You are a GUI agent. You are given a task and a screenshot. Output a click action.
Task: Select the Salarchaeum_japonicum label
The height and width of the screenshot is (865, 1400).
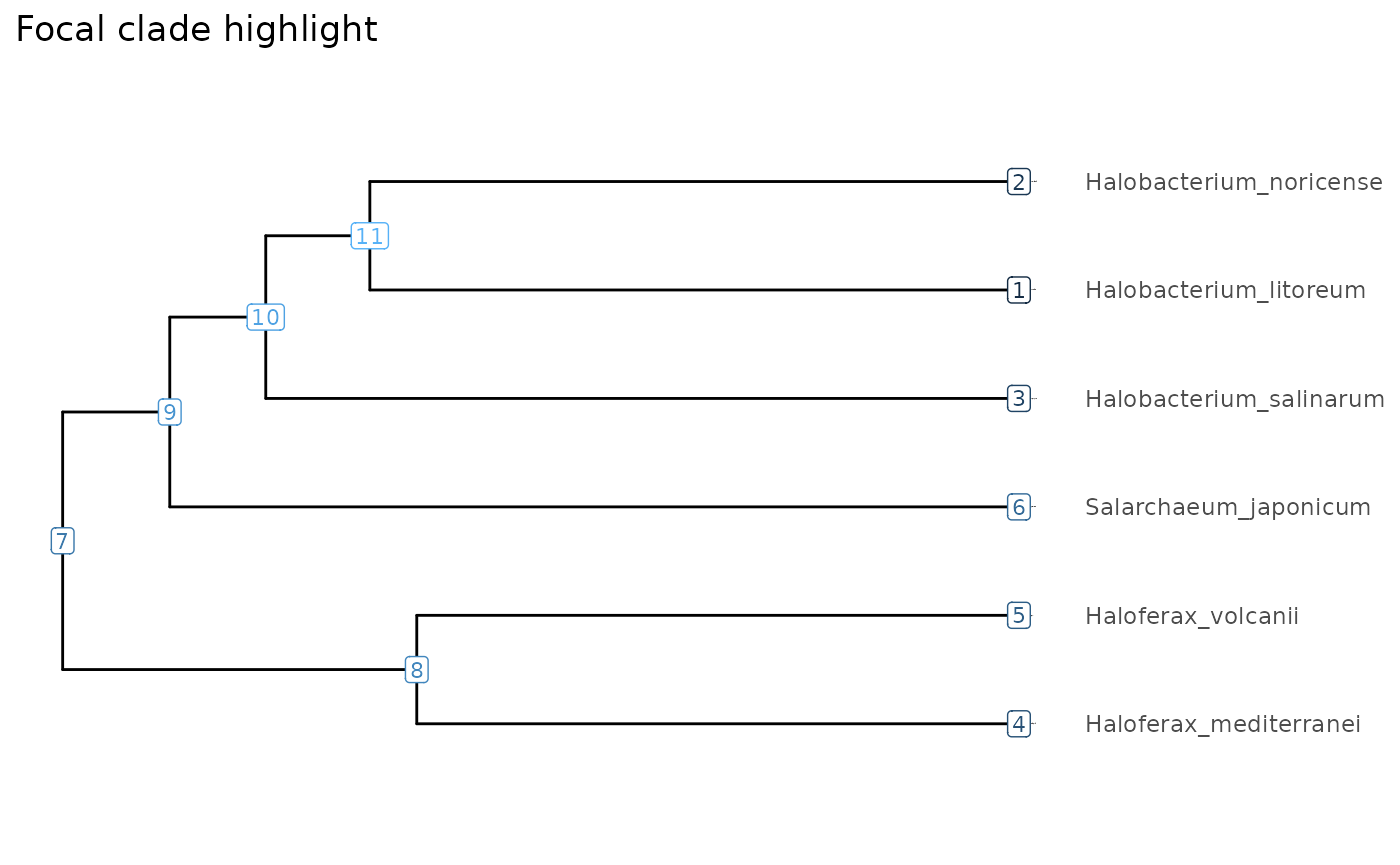1228,507
